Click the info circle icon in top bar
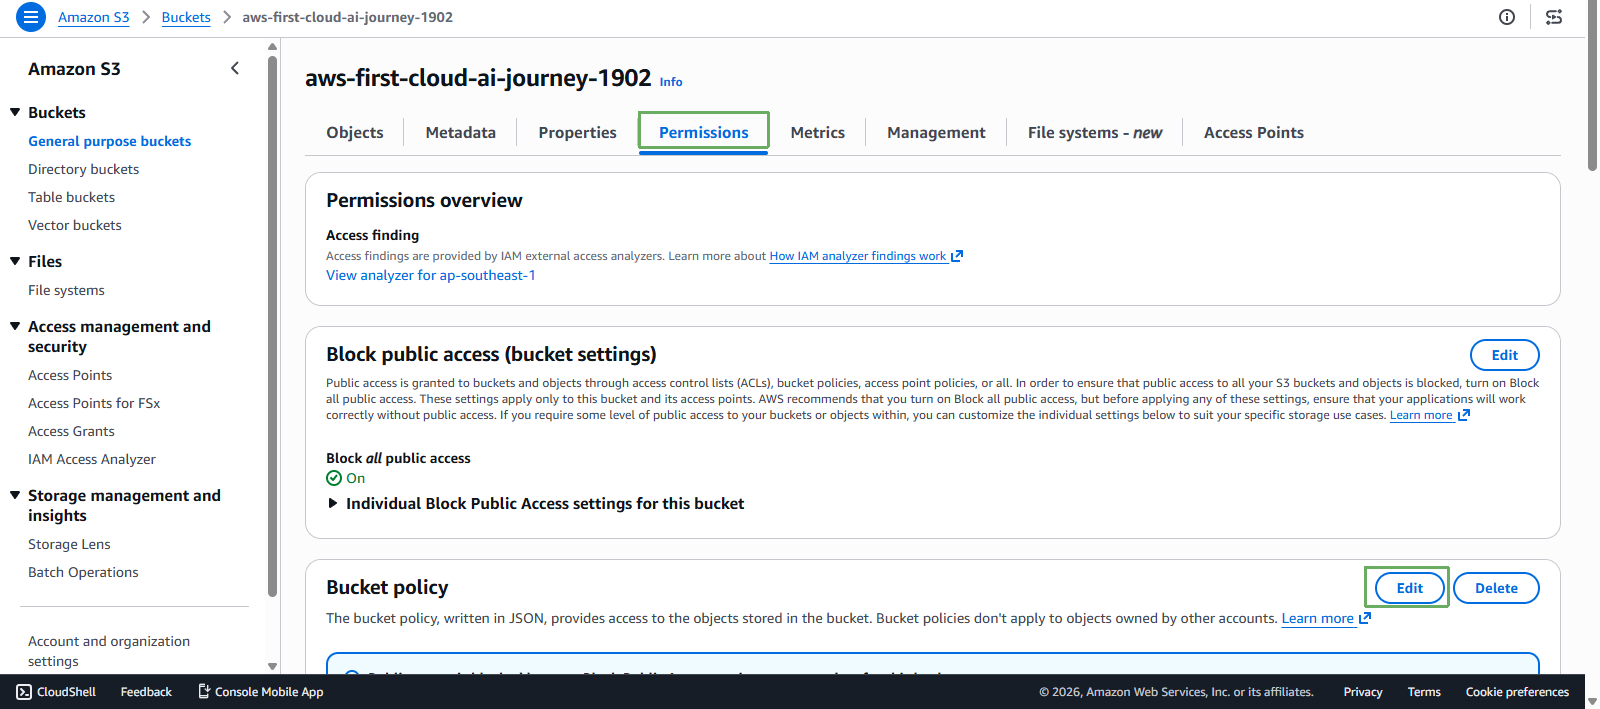This screenshot has height=709, width=1600. (x=1507, y=17)
